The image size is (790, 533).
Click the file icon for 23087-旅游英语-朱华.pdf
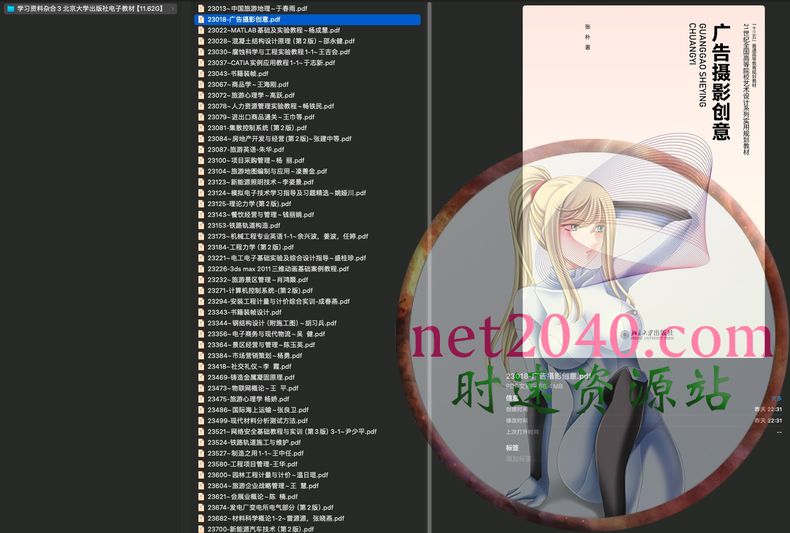click(199, 149)
